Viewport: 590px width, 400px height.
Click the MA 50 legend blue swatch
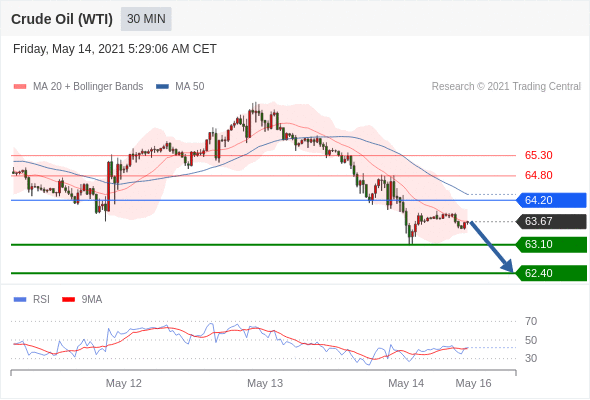162,87
